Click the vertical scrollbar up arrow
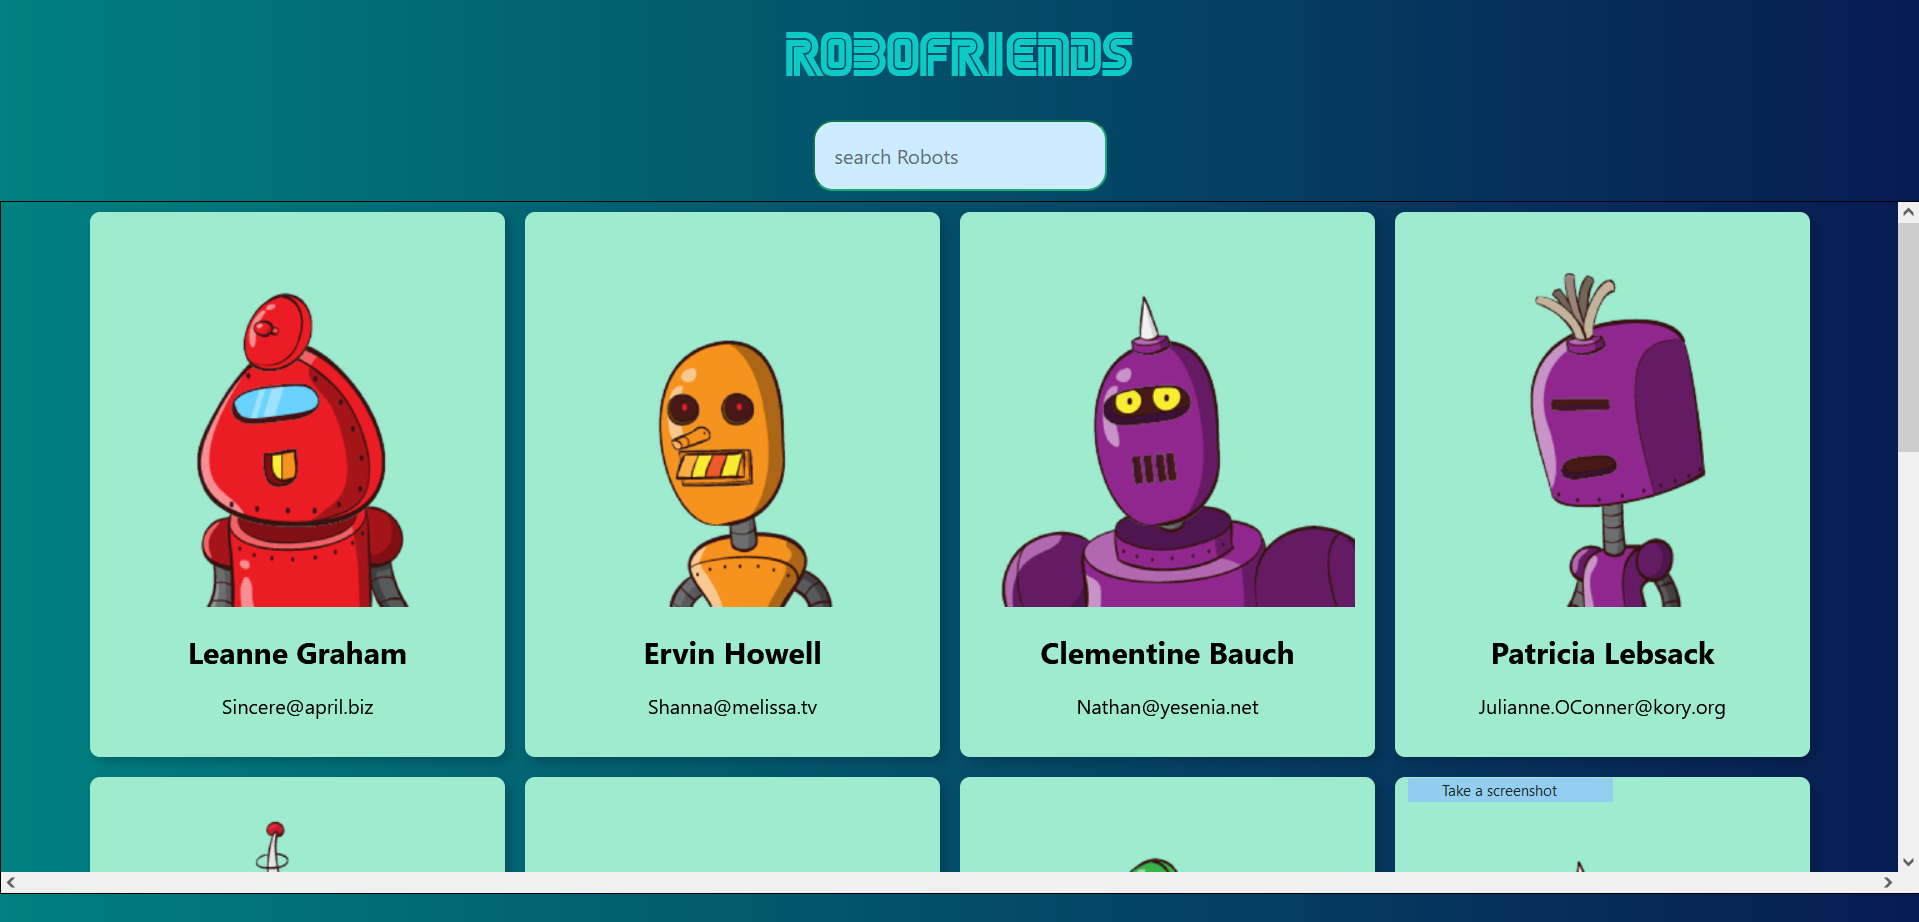The image size is (1919, 922). coord(1908,212)
